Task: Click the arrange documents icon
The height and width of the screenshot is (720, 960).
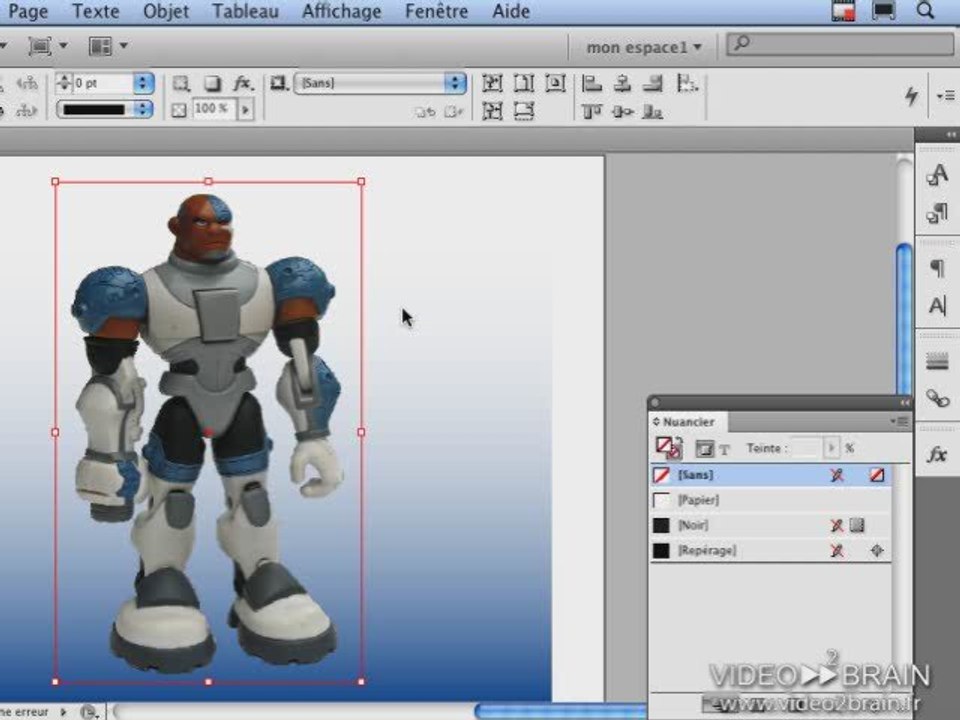Action: [x=100, y=46]
